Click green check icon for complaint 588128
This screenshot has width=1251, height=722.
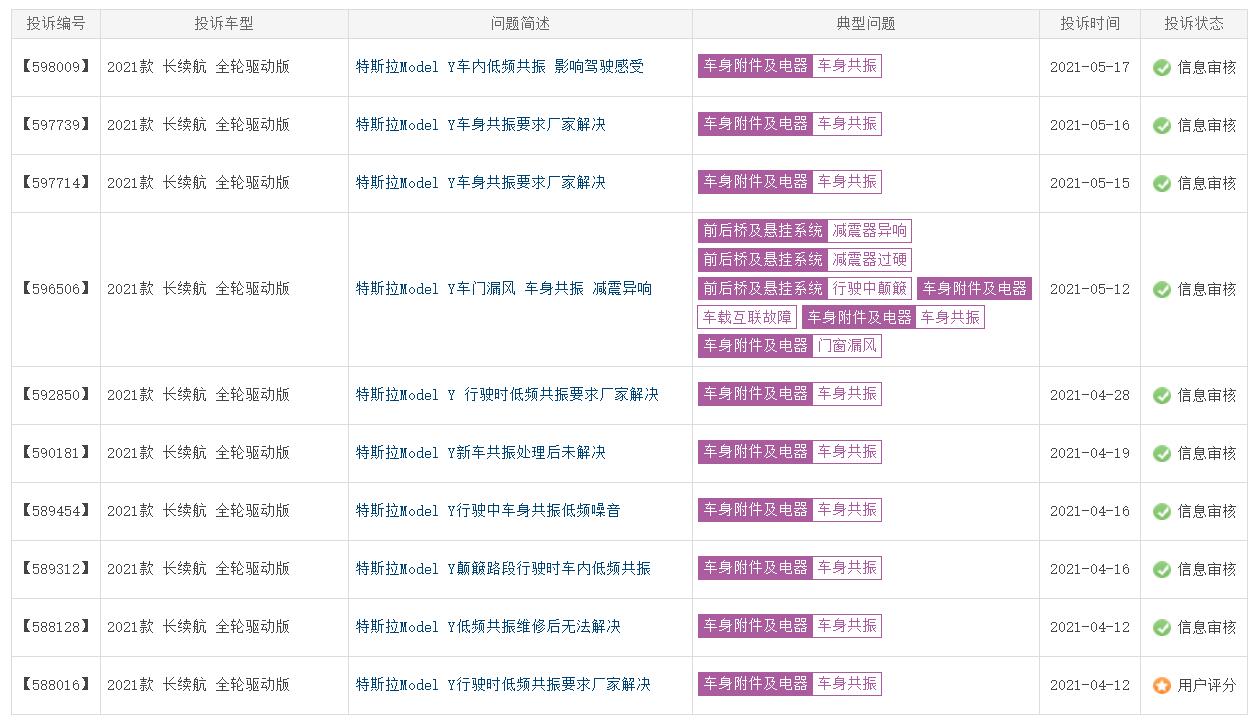pos(1161,628)
